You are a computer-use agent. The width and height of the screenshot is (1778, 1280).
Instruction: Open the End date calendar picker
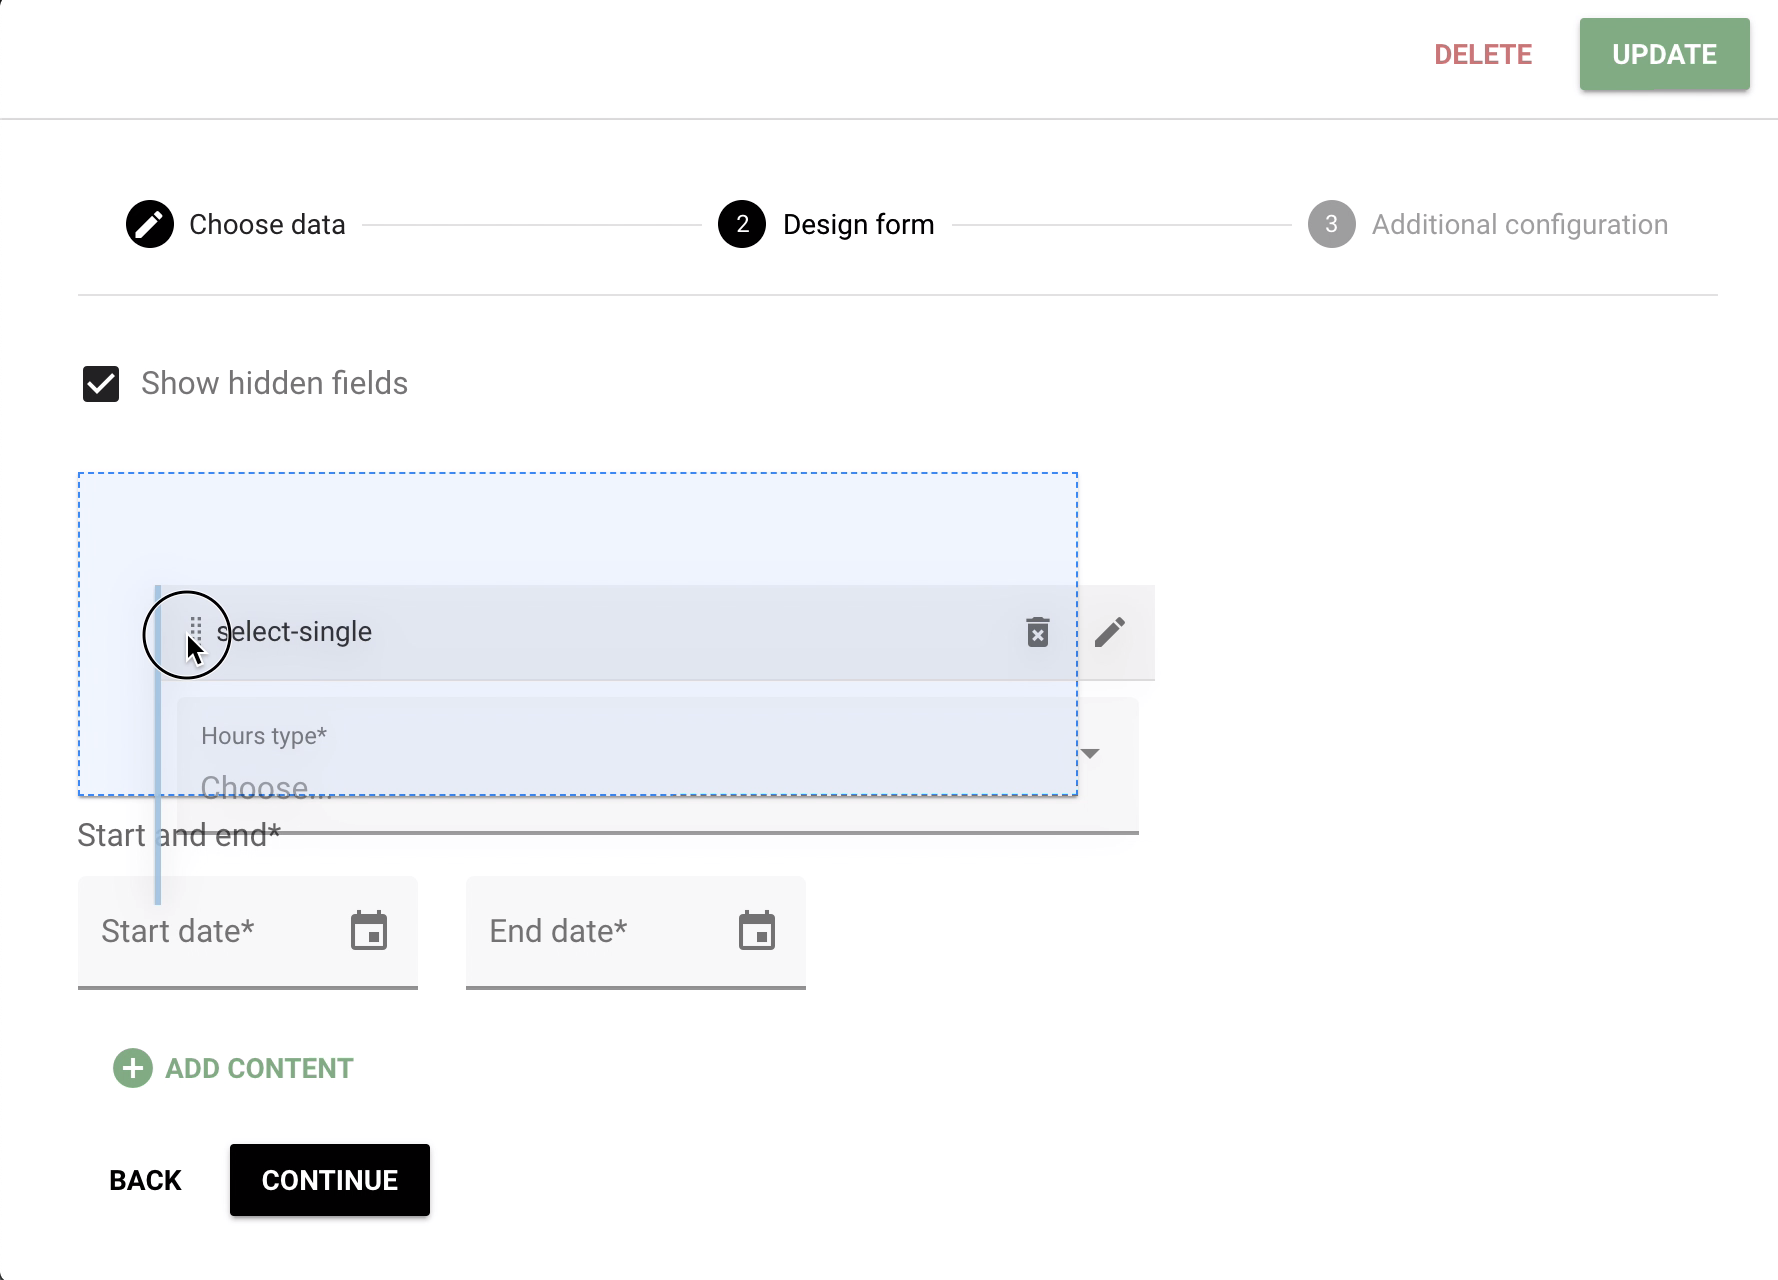[758, 930]
